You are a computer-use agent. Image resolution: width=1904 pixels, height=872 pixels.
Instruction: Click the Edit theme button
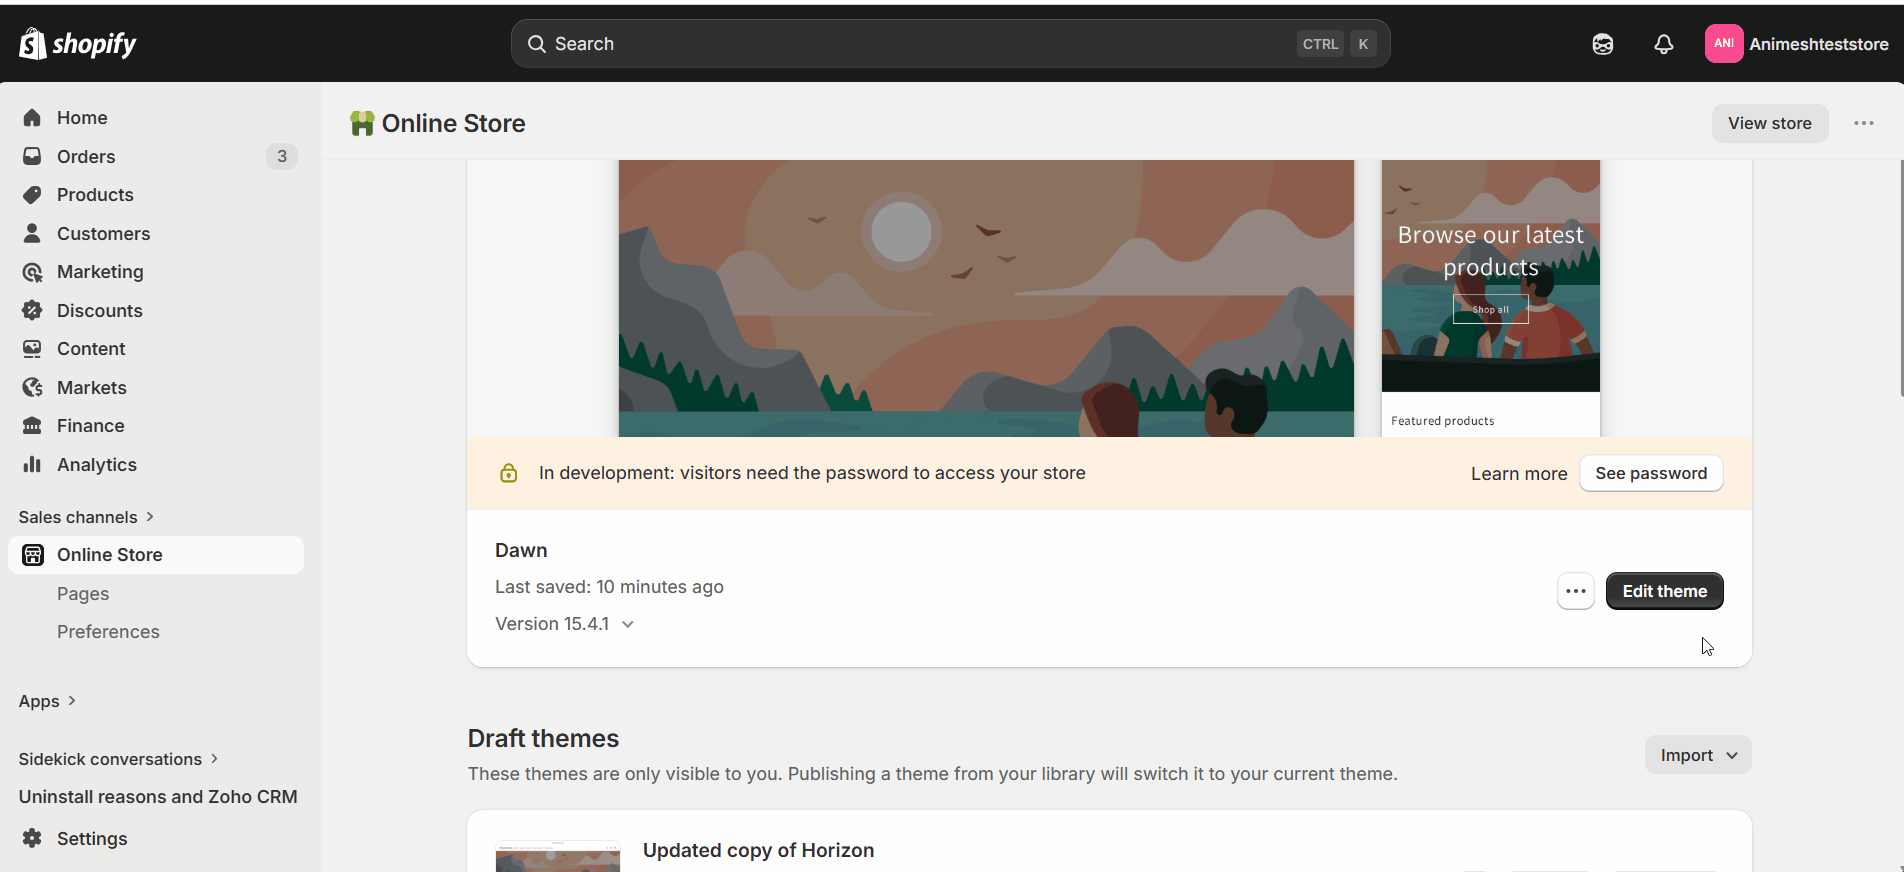click(1664, 591)
